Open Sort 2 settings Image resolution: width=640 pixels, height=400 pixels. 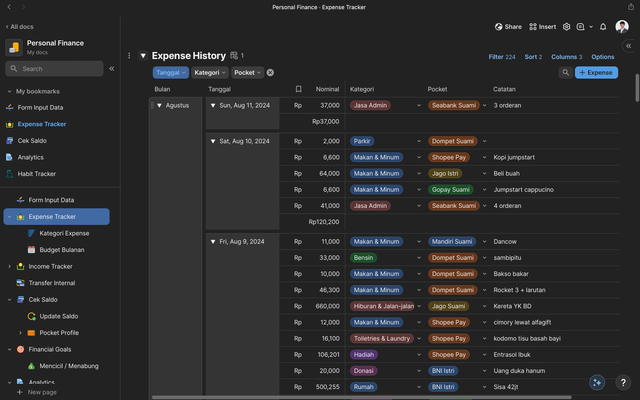pyautogui.click(x=533, y=57)
